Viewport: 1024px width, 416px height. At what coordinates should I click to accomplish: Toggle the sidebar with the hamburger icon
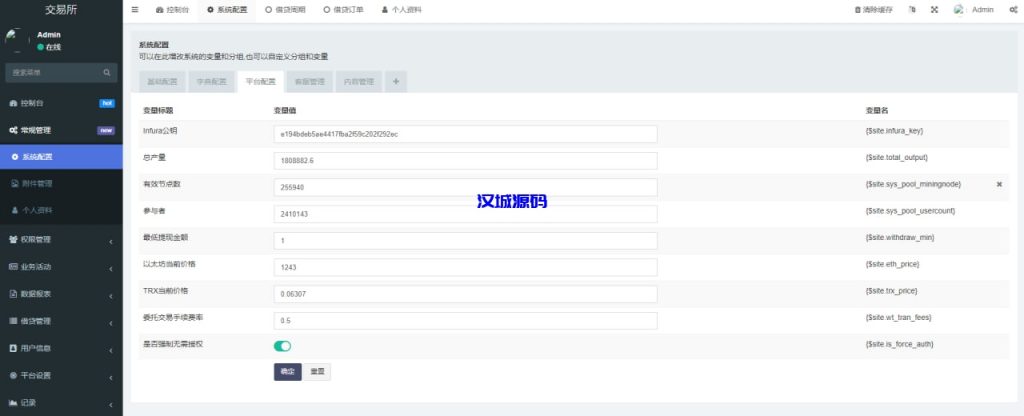pos(135,10)
